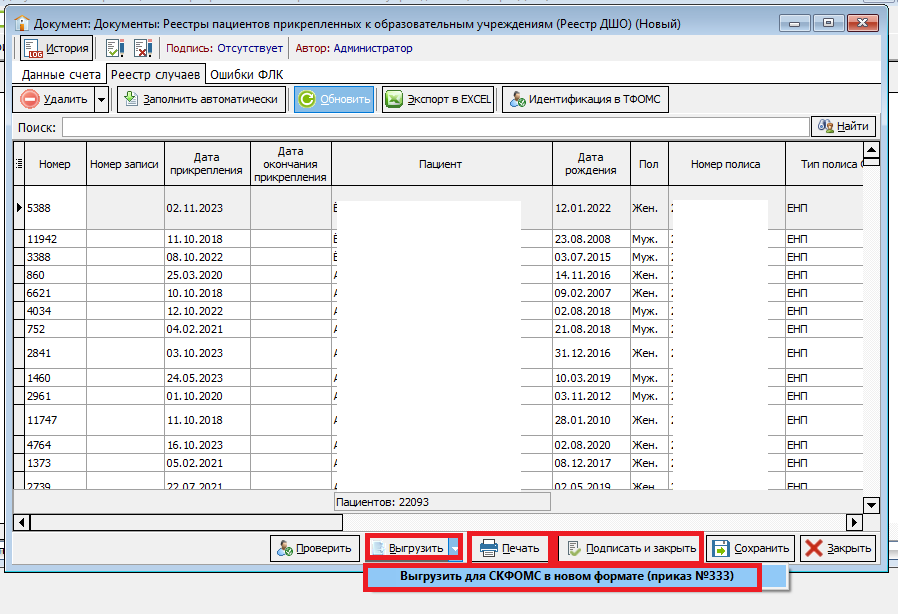The height and width of the screenshot is (614, 898).
Task: Sort by Номер column header
Action: pyautogui.click(x=55, y=164)
